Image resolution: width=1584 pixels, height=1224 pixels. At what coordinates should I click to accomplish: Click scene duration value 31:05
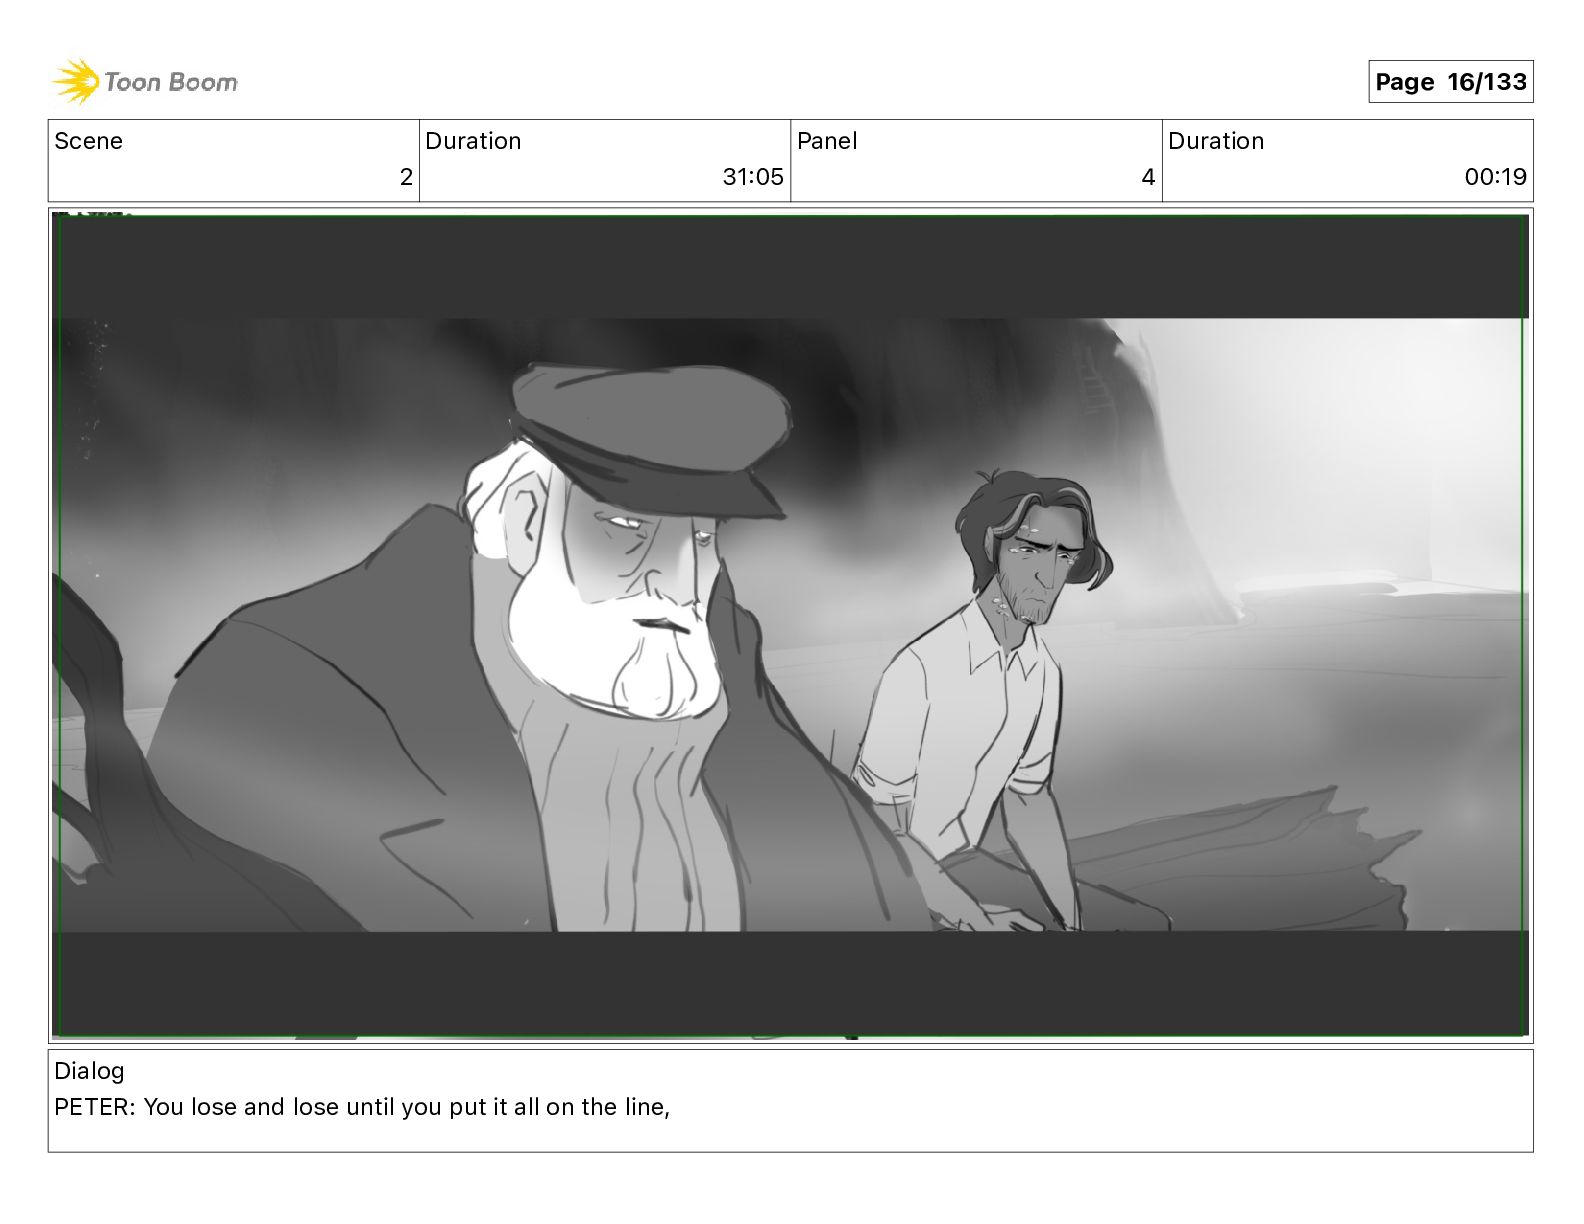(753, 177)
